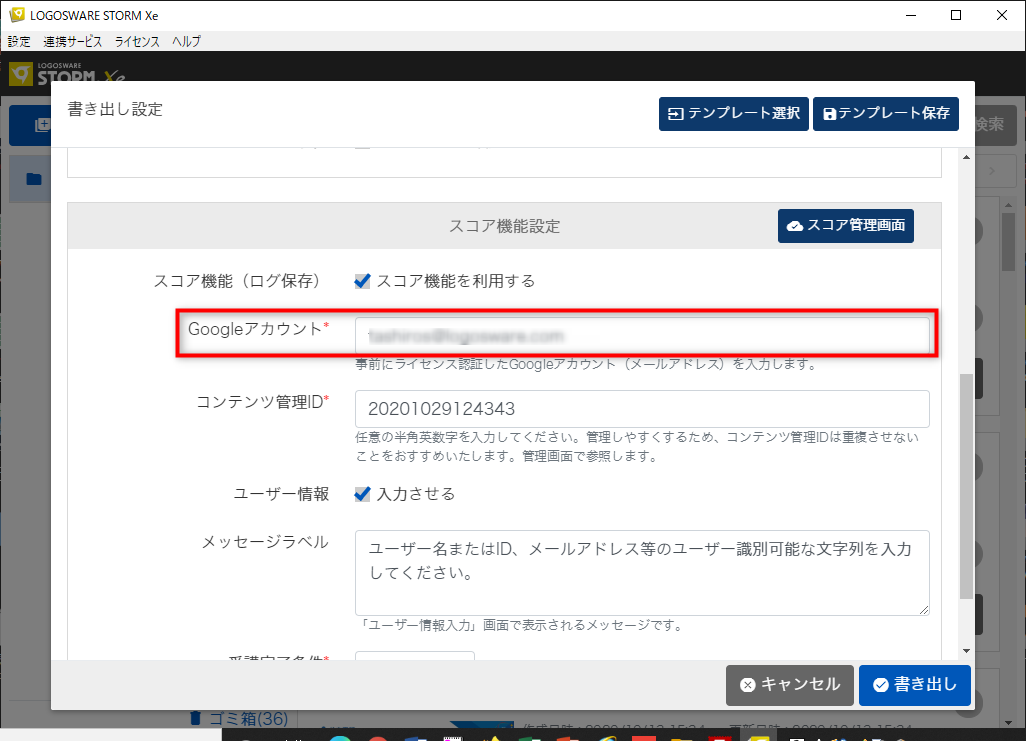Viewport: 1026px width, 741px height.
Task: Click the スコア機能（ログ保存） label
Action: 241,281
